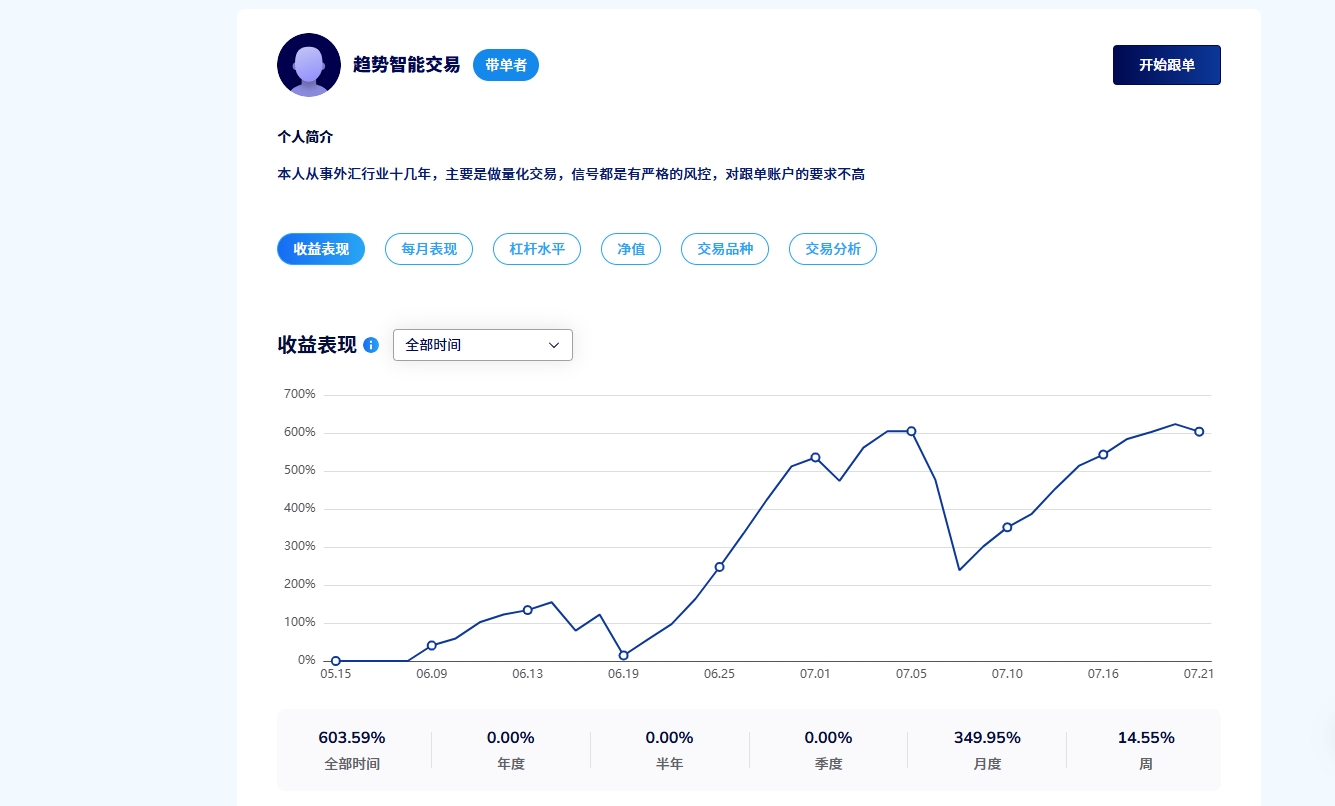
Task: Expand the 全部时间 time range dropdown
Action: point(483,345)
